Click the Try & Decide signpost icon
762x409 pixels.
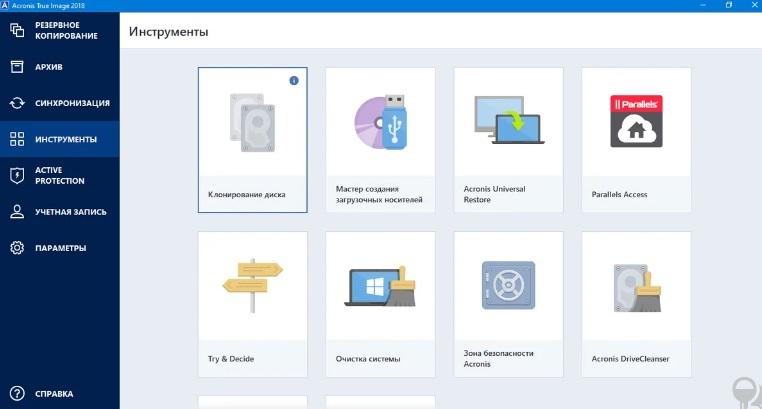(252, 286)
